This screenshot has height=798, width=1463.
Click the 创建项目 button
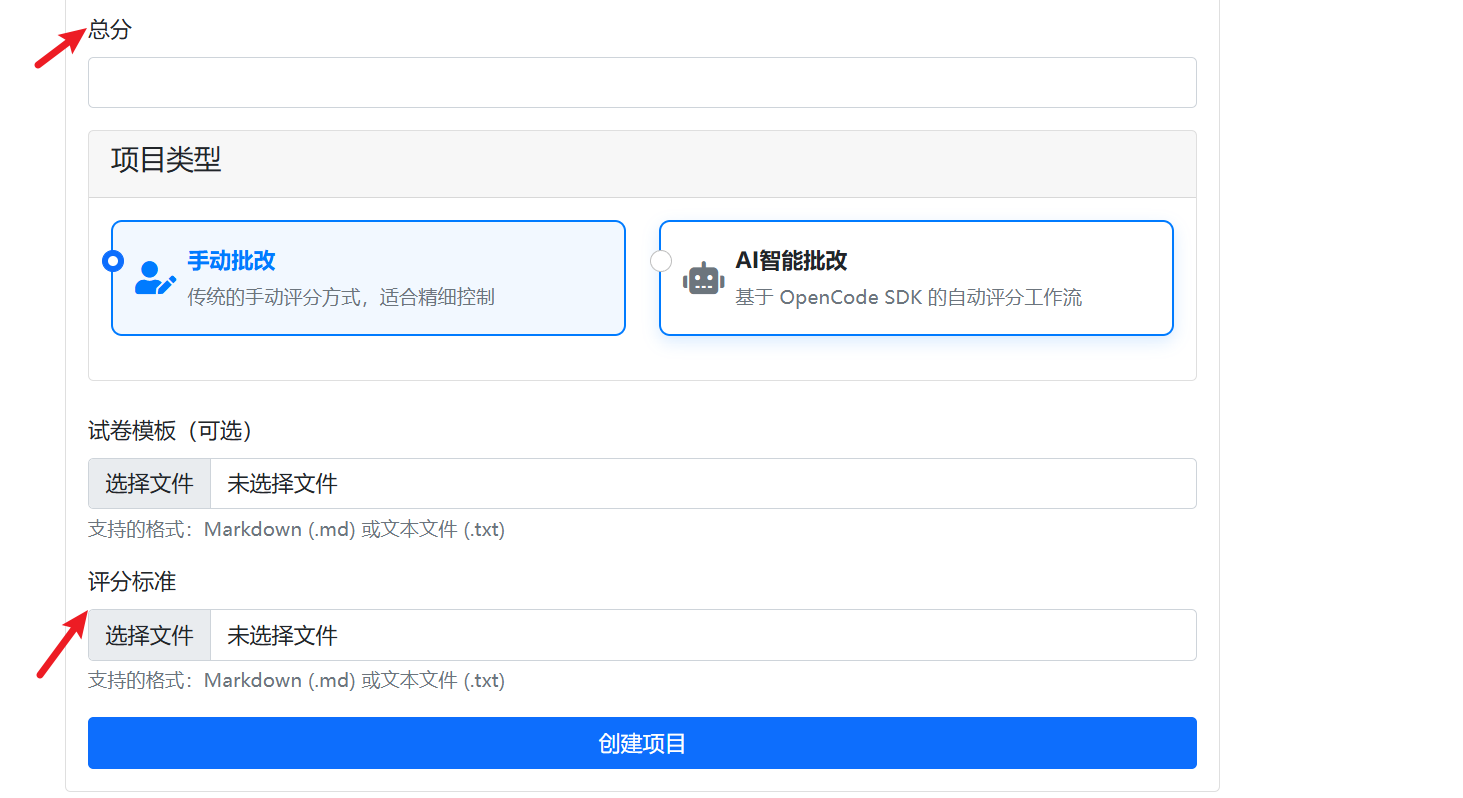(x=642, y=743)
